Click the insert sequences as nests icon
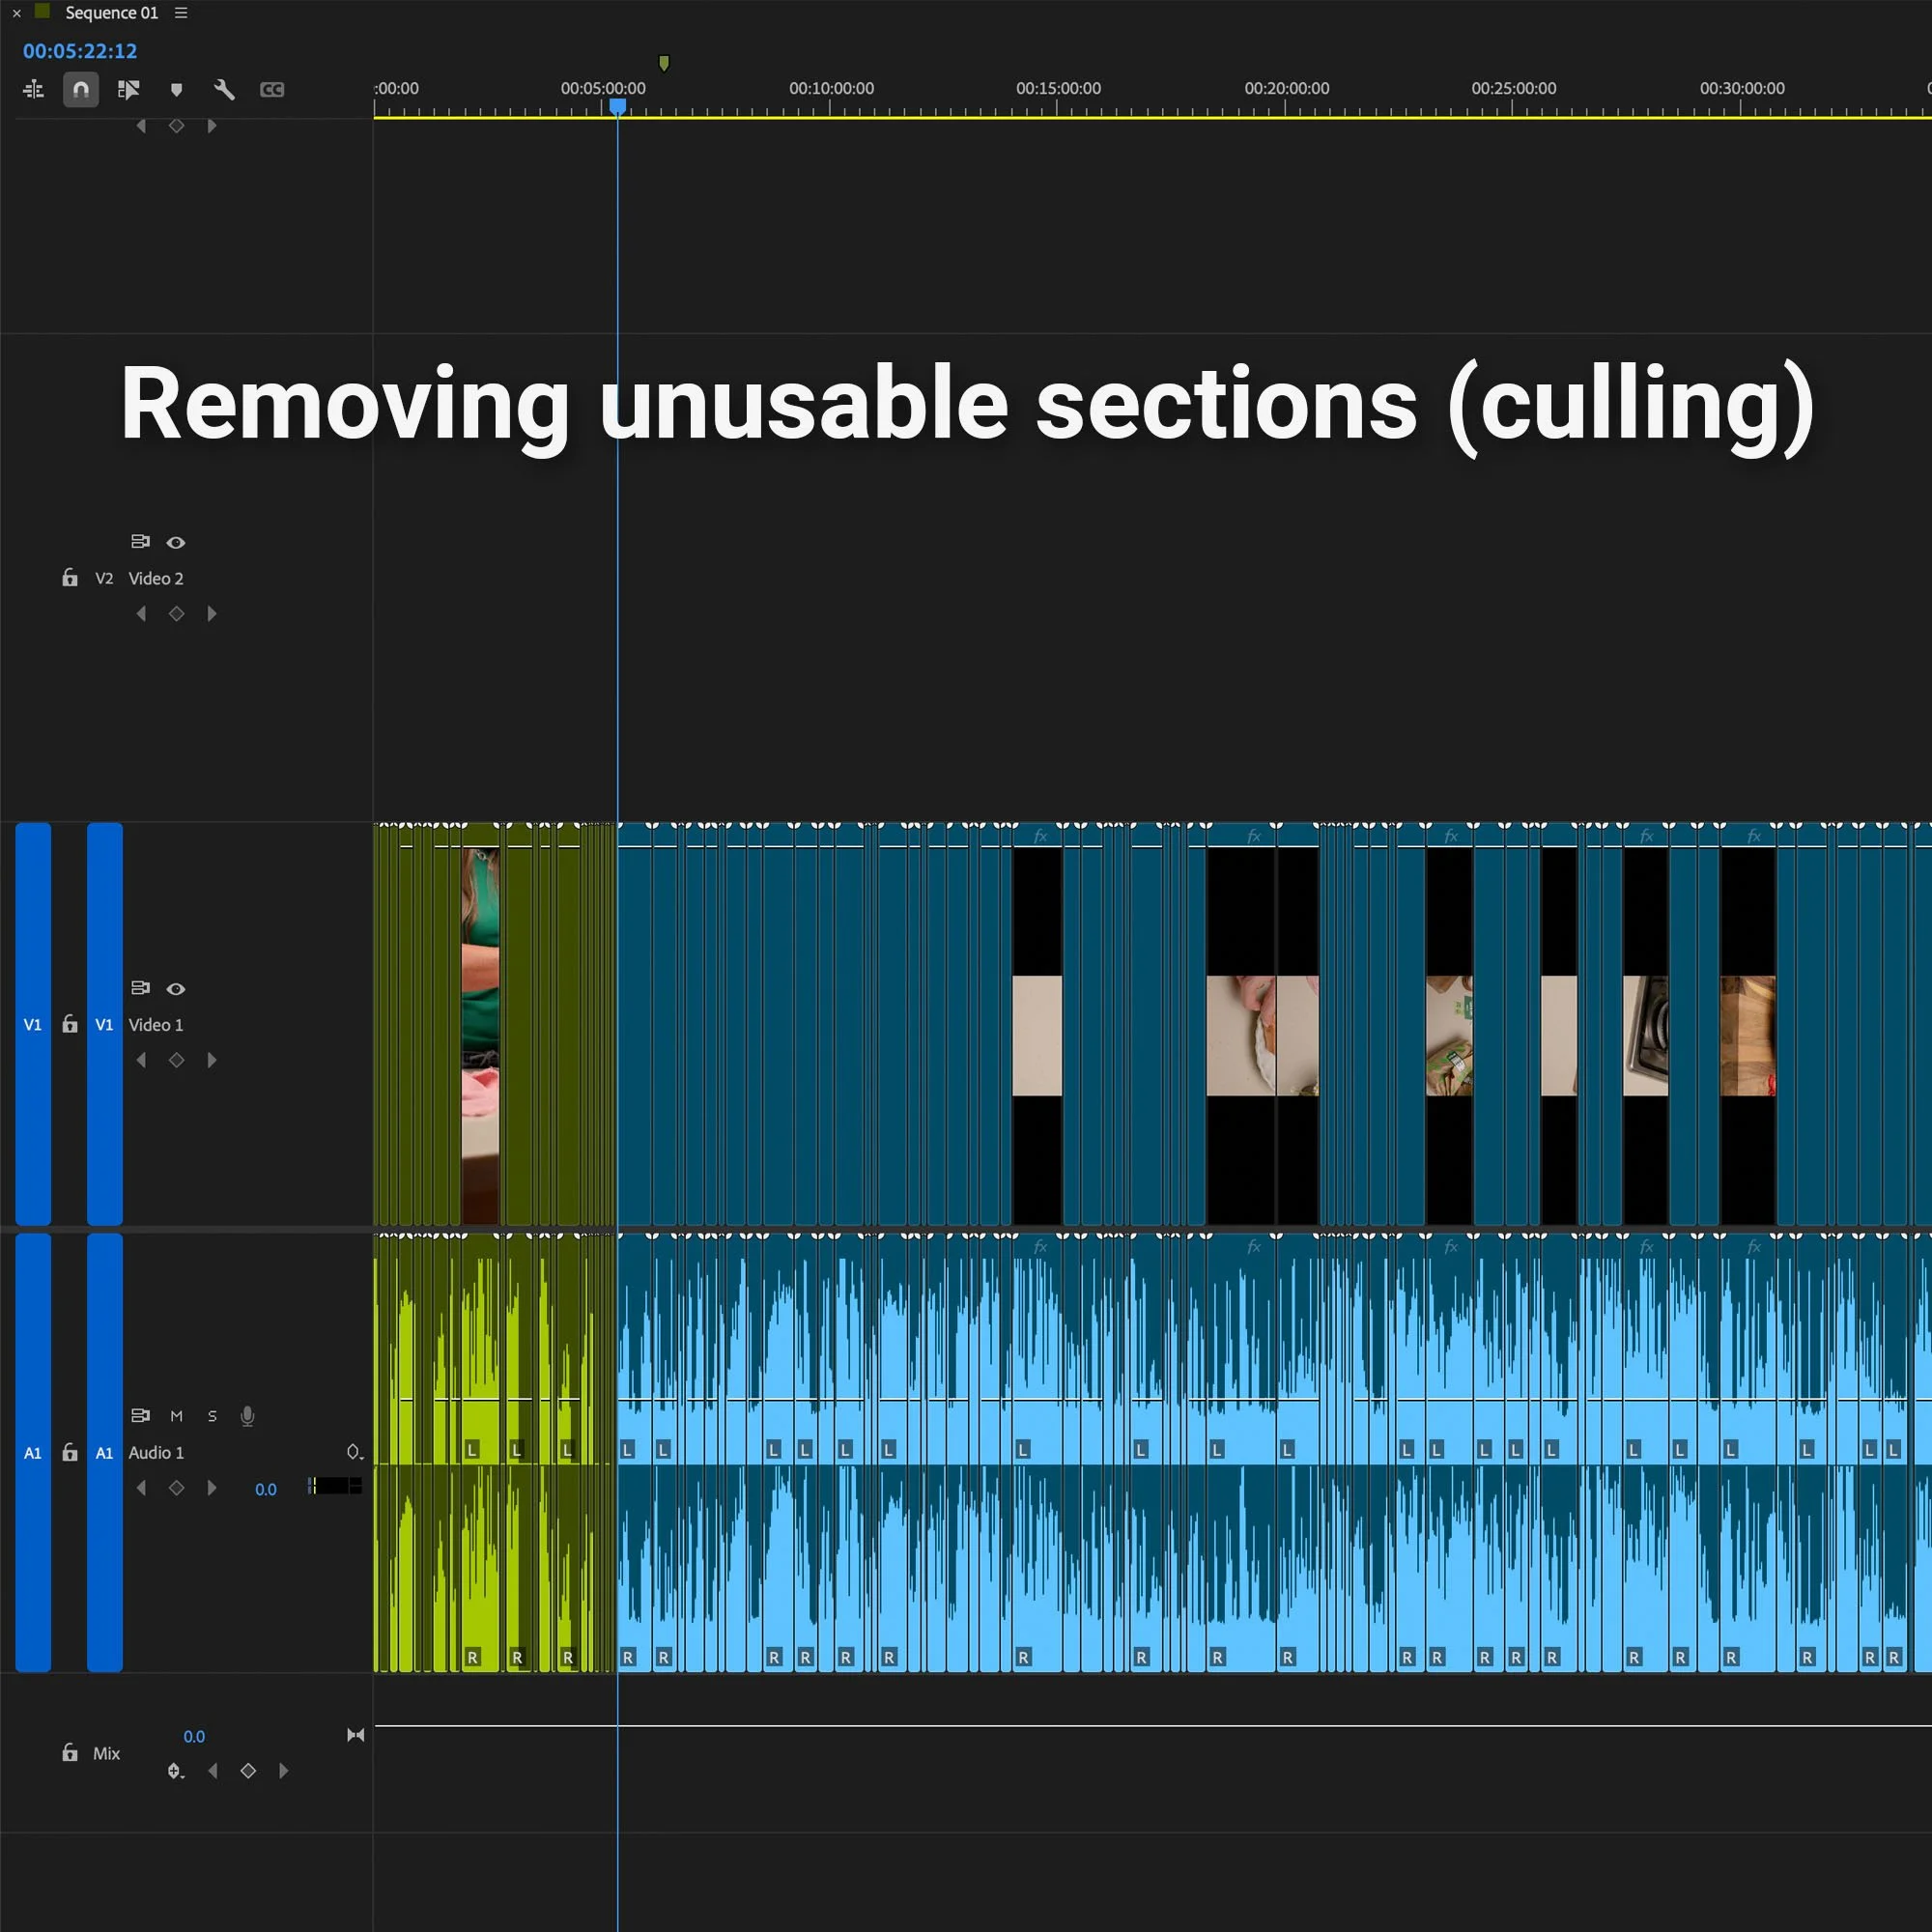1932x1932 pixels. (x=33, y=89)
